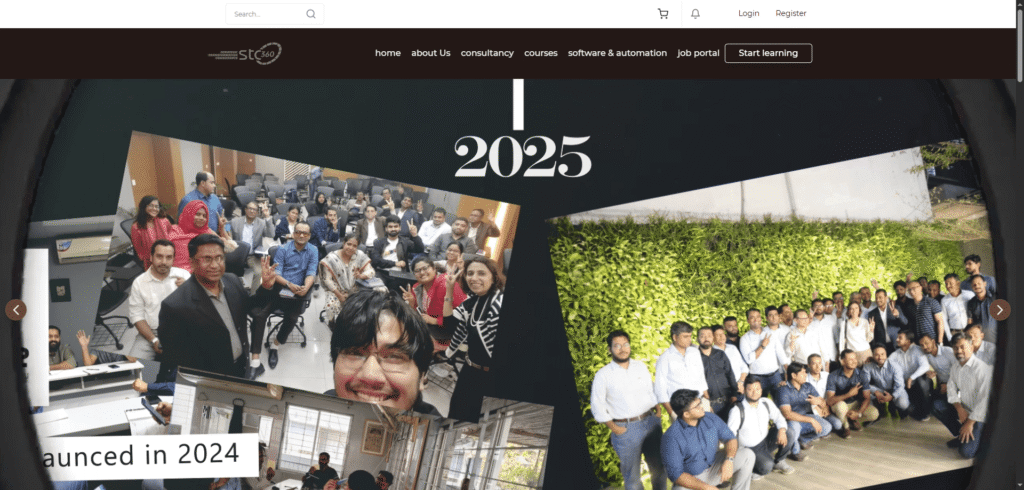Click the vertical page scrollbar

tap(1019, 245)
